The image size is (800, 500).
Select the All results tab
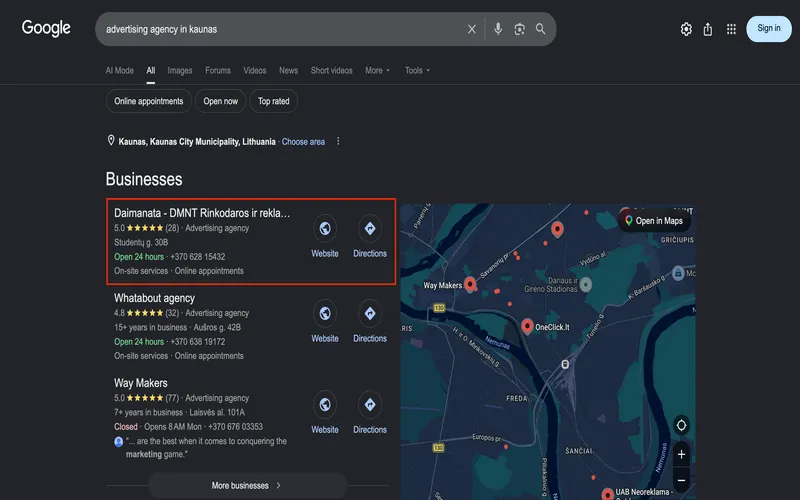tap(151, 70)
